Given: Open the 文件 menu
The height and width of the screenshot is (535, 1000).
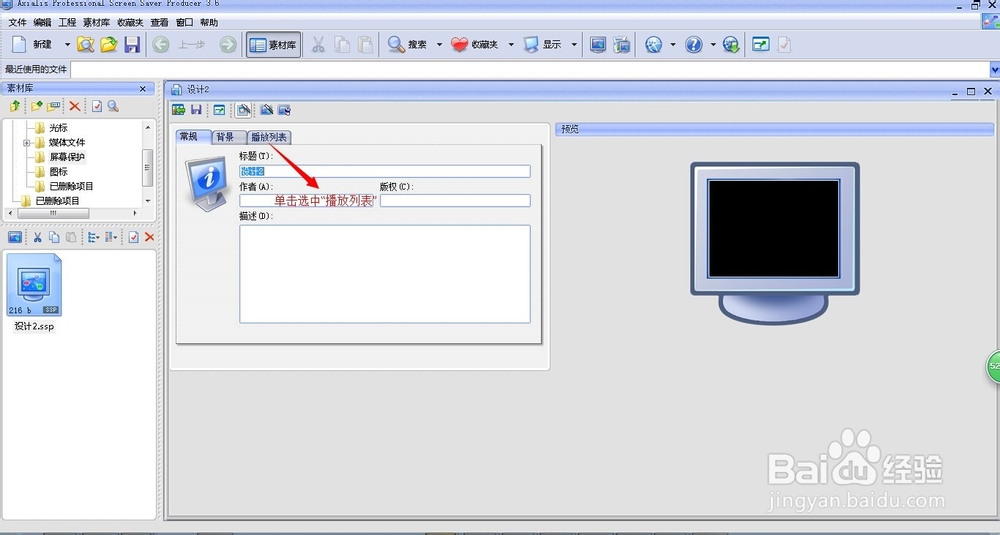Looking at the screenshot, I should coord(17,22).
